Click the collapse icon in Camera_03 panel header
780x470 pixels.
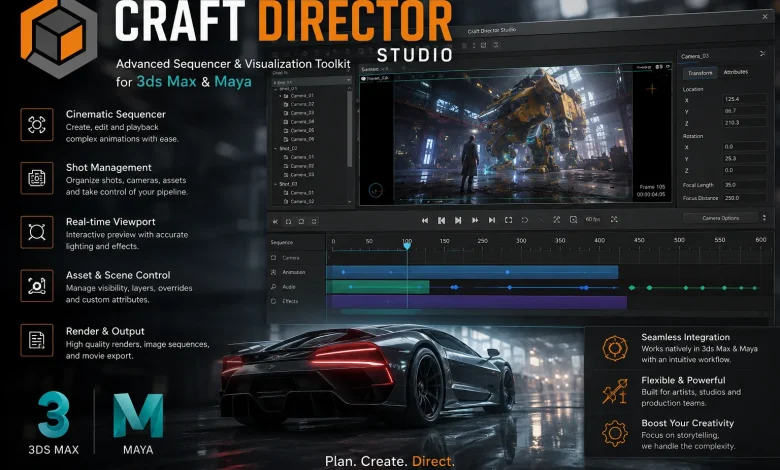point(763,53)
